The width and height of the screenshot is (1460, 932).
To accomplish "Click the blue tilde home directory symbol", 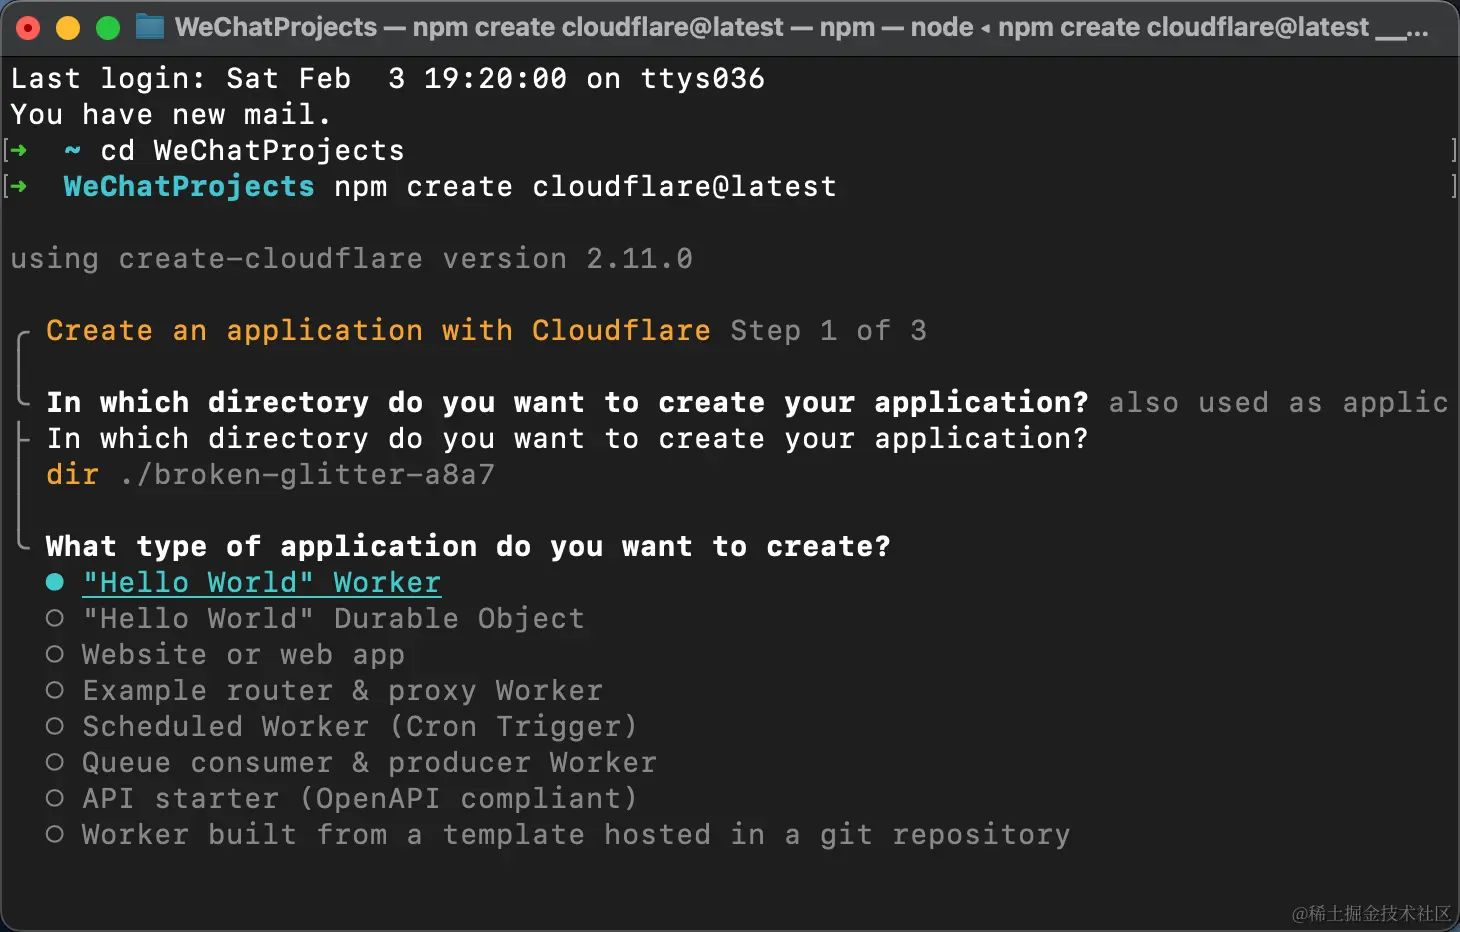I will click(72, 150).
